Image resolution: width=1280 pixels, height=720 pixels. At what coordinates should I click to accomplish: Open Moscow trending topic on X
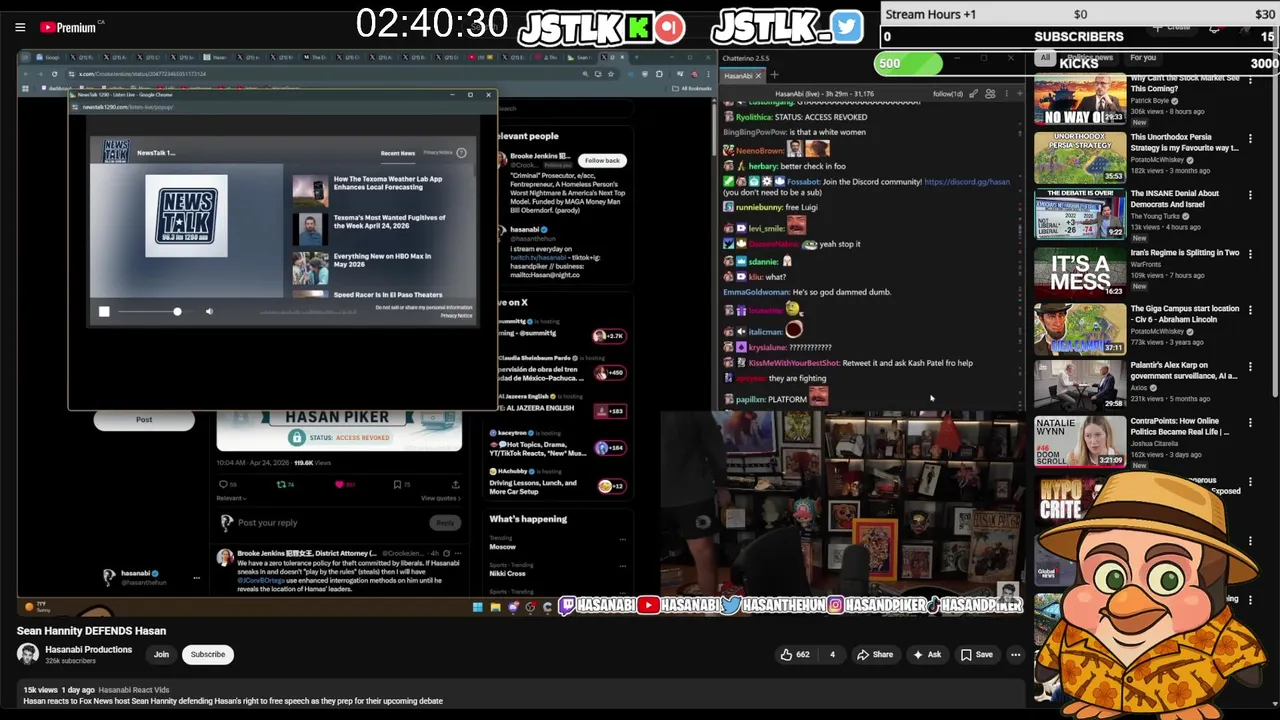(x=502, y=548)
